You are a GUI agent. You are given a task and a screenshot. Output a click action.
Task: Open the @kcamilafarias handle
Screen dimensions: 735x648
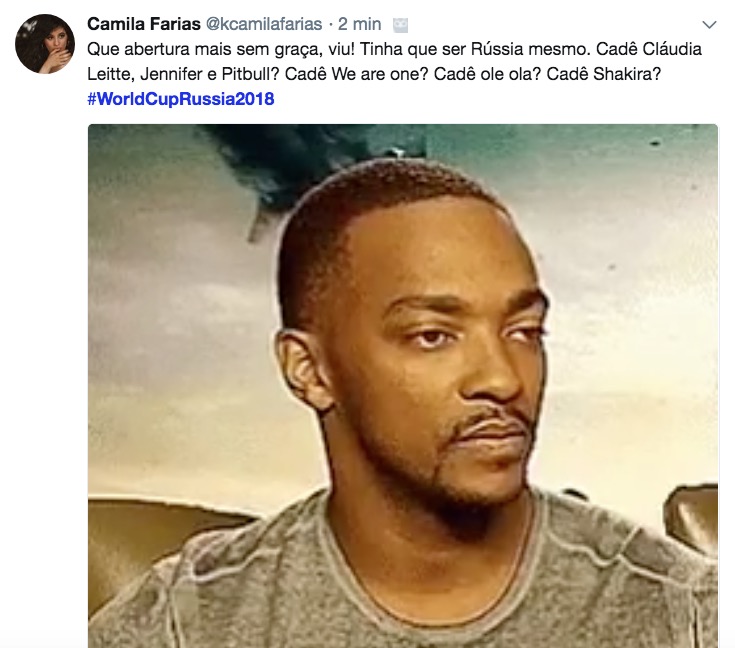pyautogui.click(x=264, y=24)
